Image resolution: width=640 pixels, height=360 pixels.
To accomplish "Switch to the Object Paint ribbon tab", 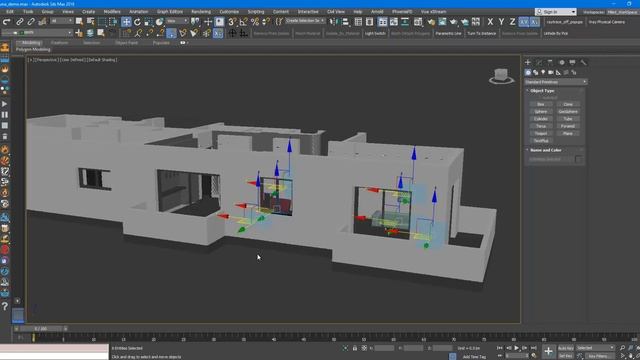I will coord(127,43).
